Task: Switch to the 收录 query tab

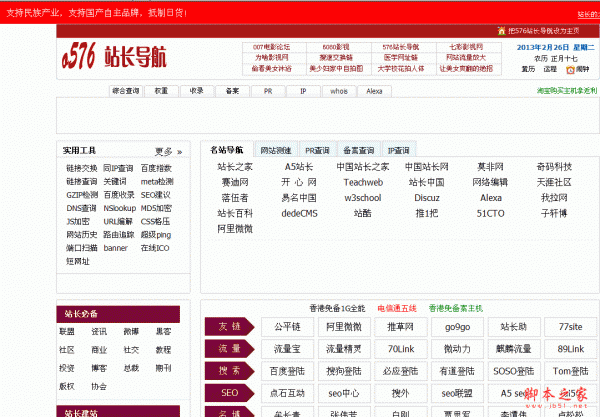Action: coord(197,91)
